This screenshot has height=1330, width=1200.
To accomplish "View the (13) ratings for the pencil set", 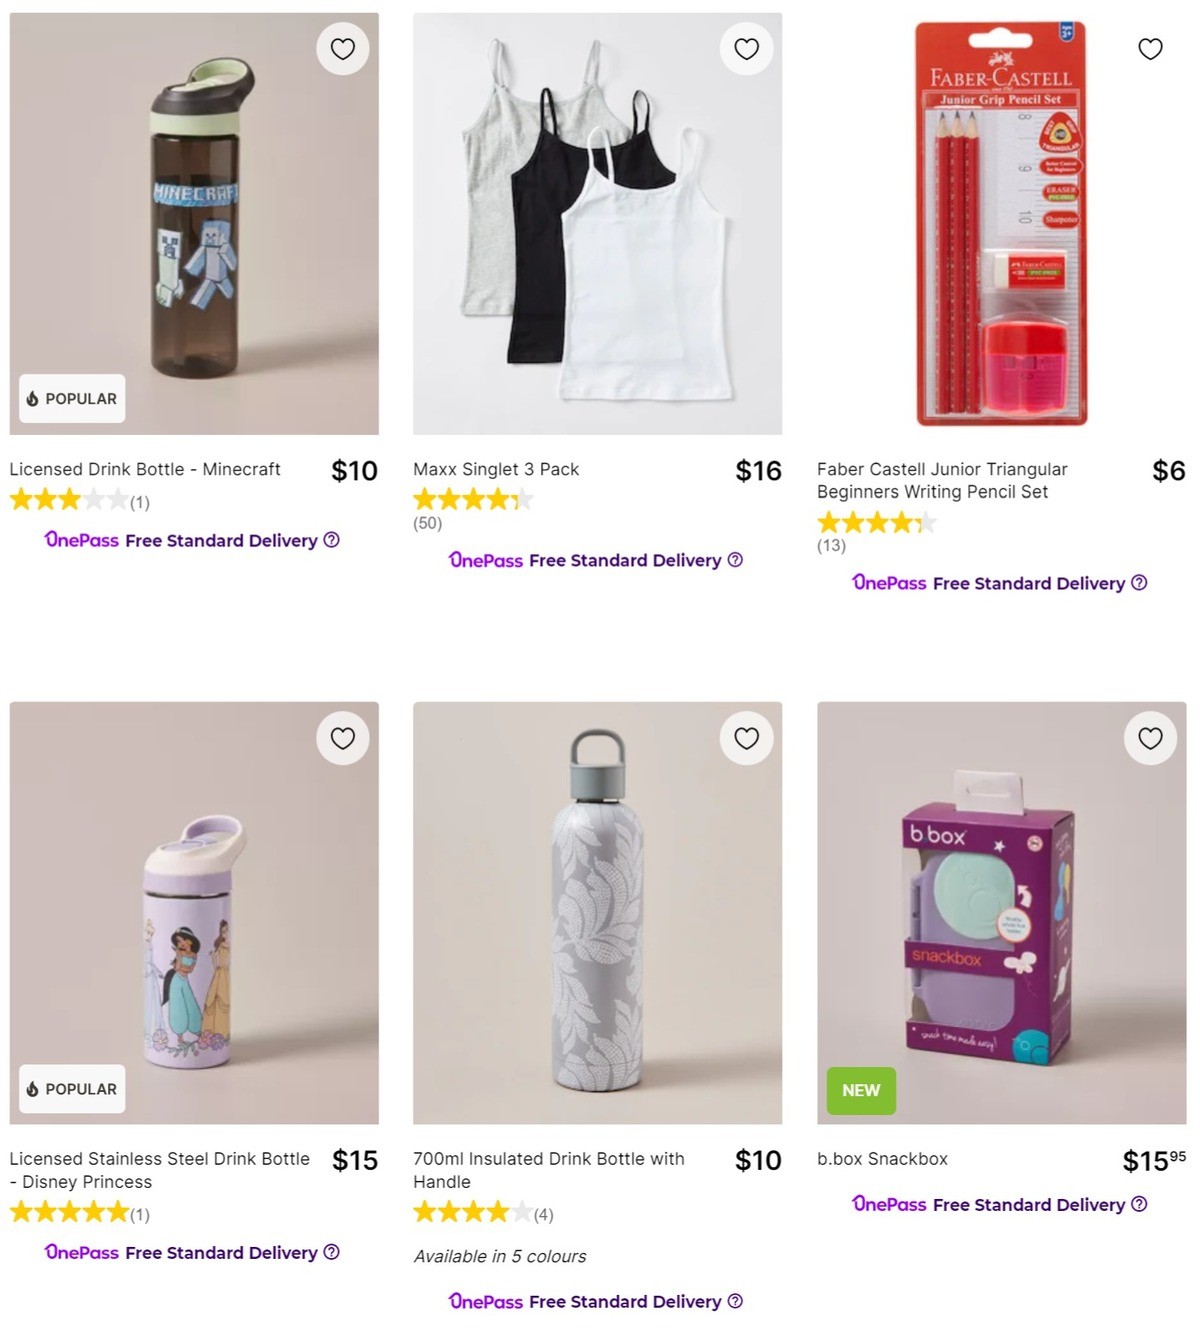I will 831,546.
